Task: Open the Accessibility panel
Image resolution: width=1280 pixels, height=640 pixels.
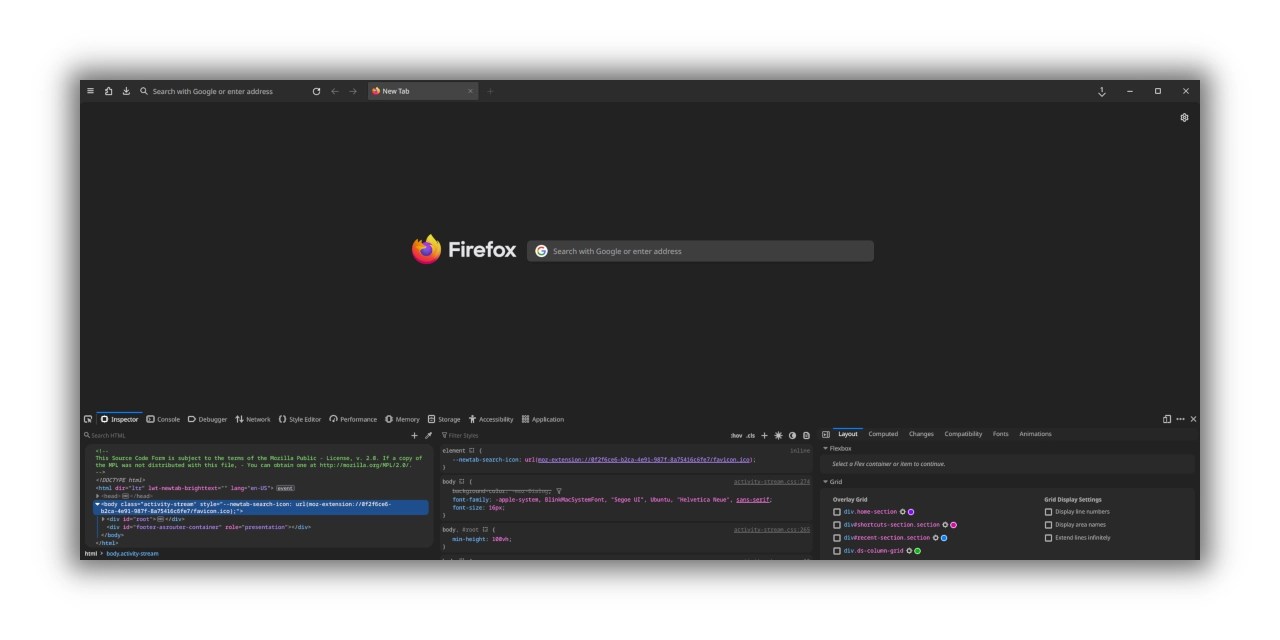Action: pyautogui.click(x=490, y=419)
